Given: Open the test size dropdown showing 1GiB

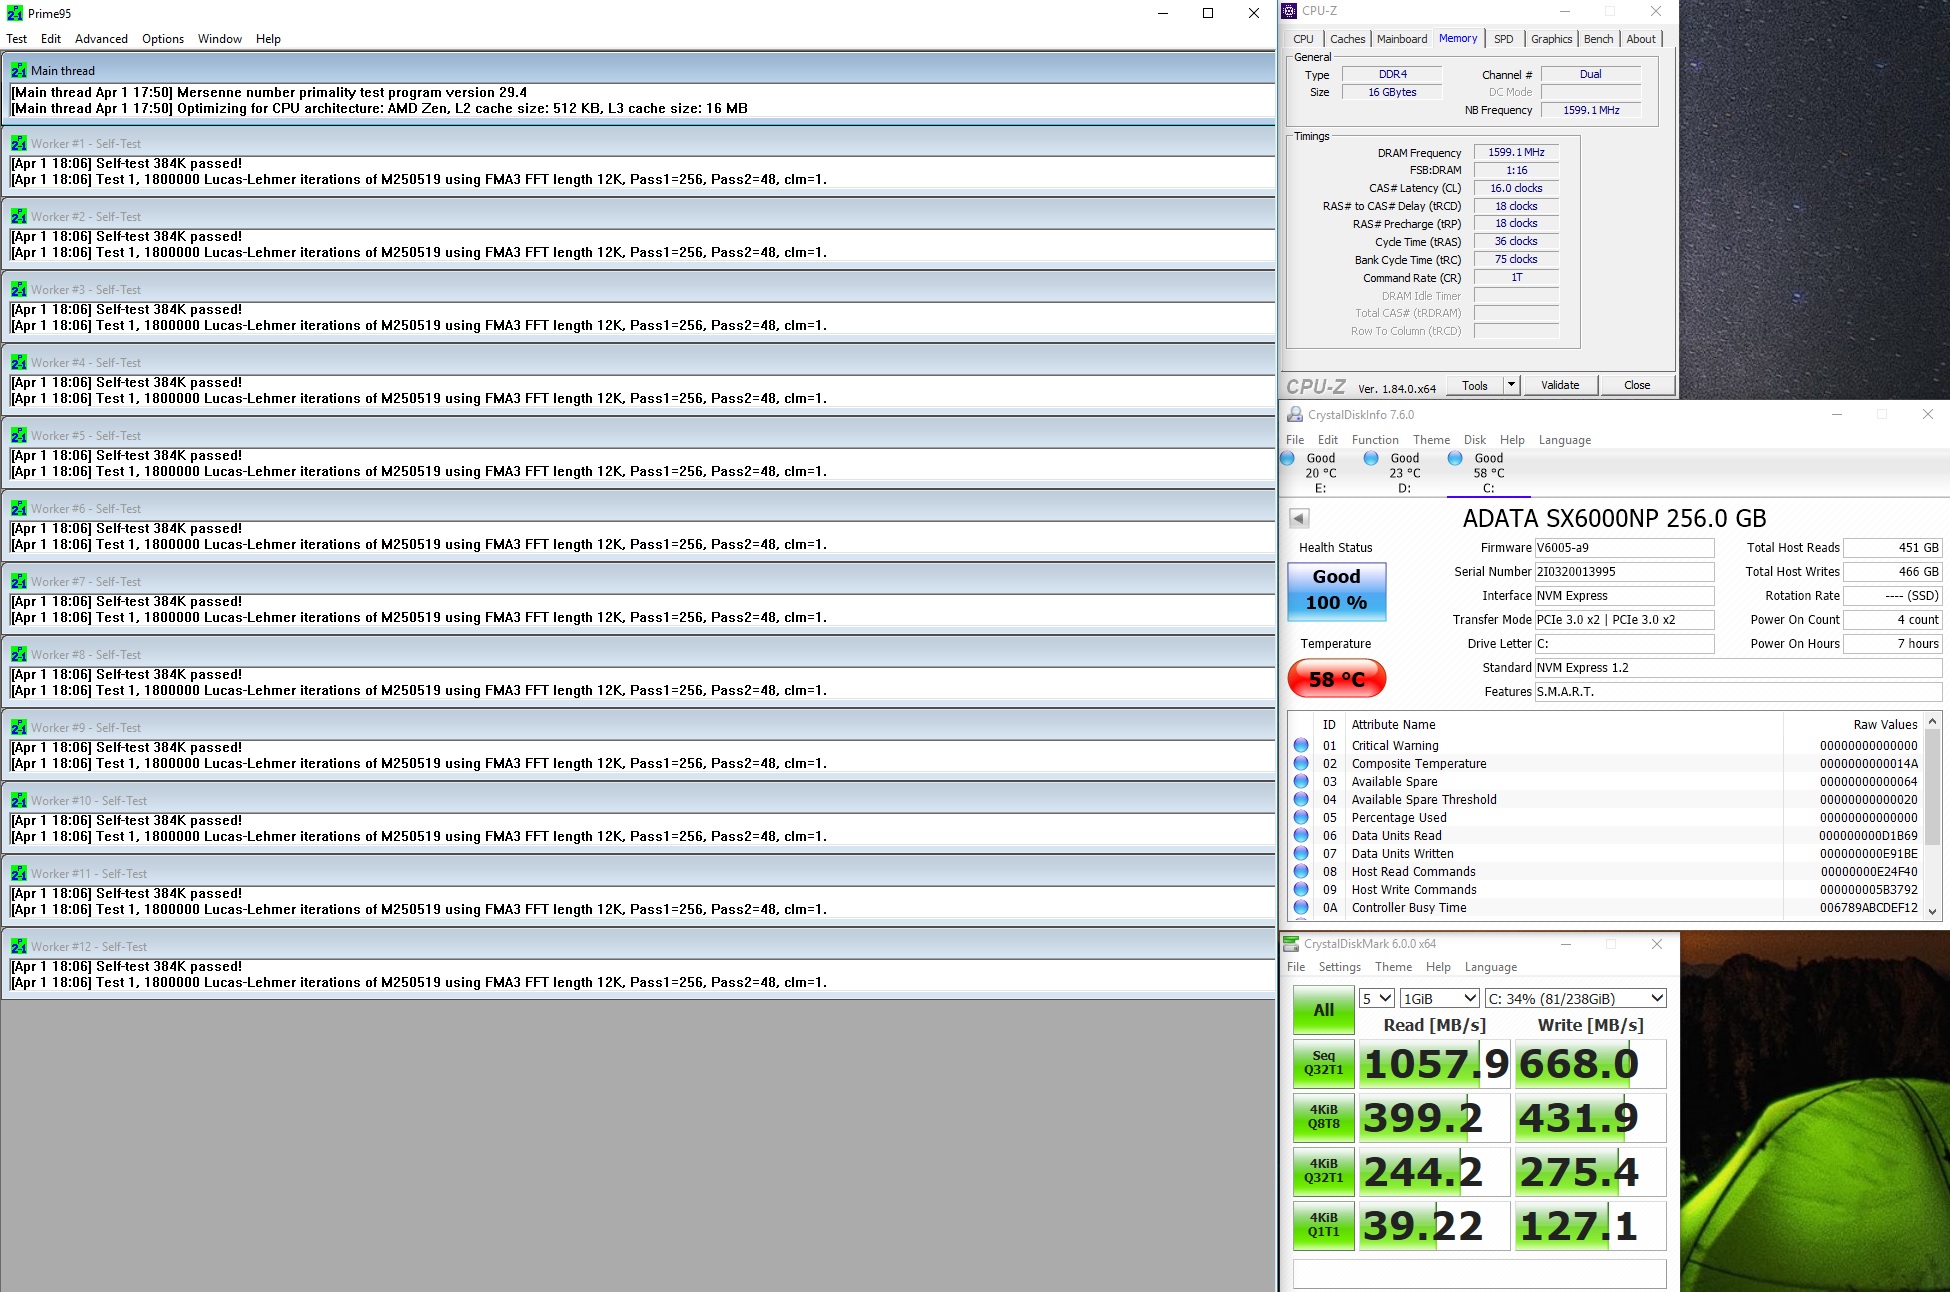Looking at the screenshot, I should [1439, 998].
